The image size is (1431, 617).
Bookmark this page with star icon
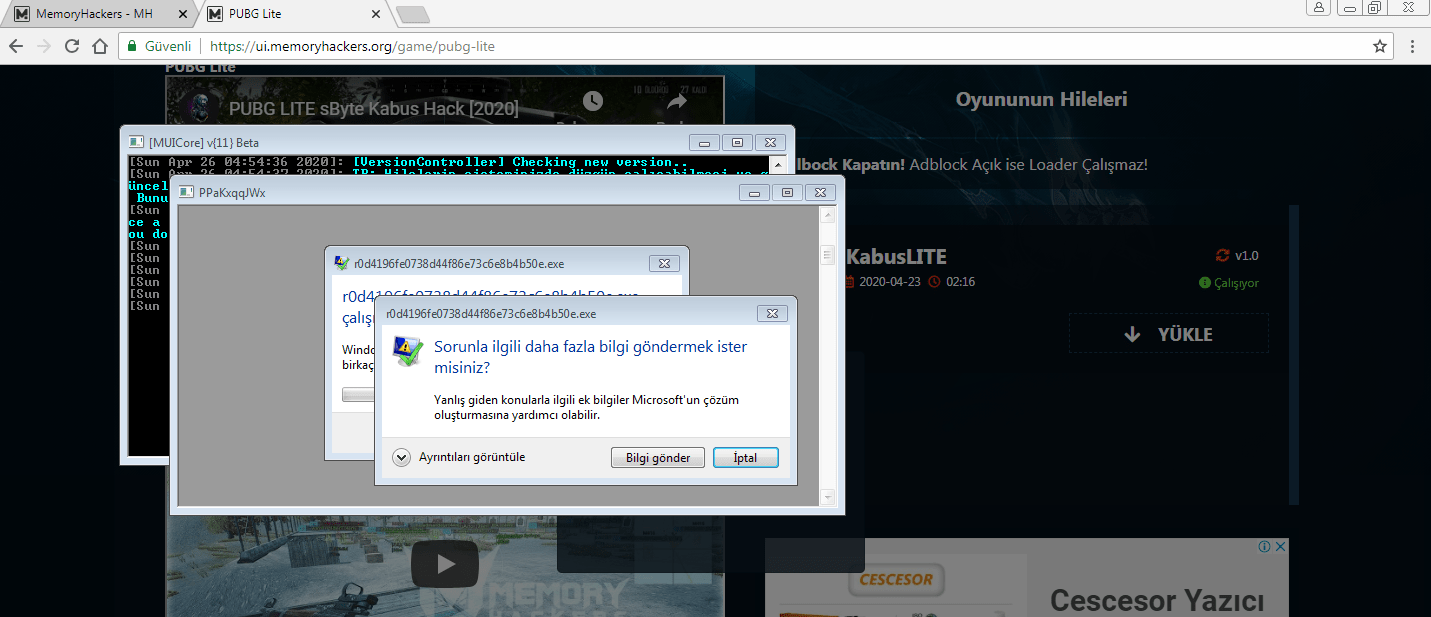[x=1380, y=46]
